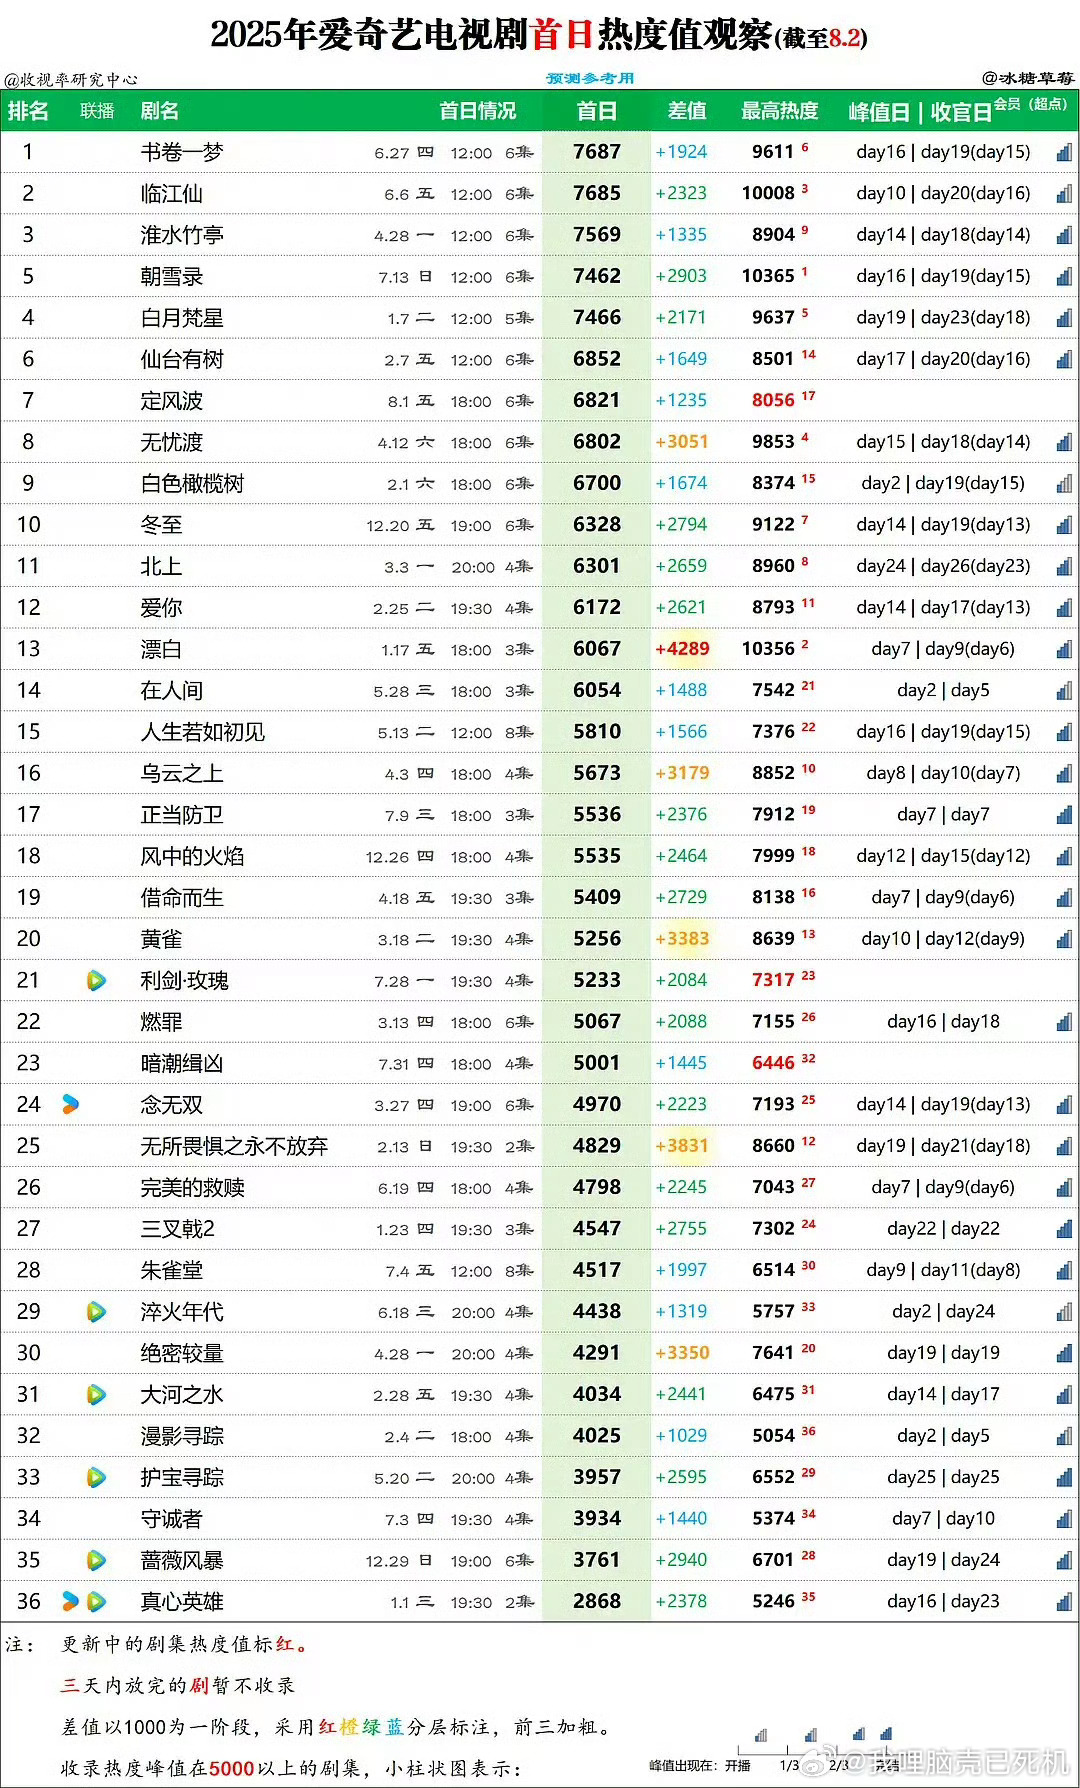Click the bar chart icon in 乌云之上 row
The width and height of the screenshot is (1080, 1788).
(1064, 773)
